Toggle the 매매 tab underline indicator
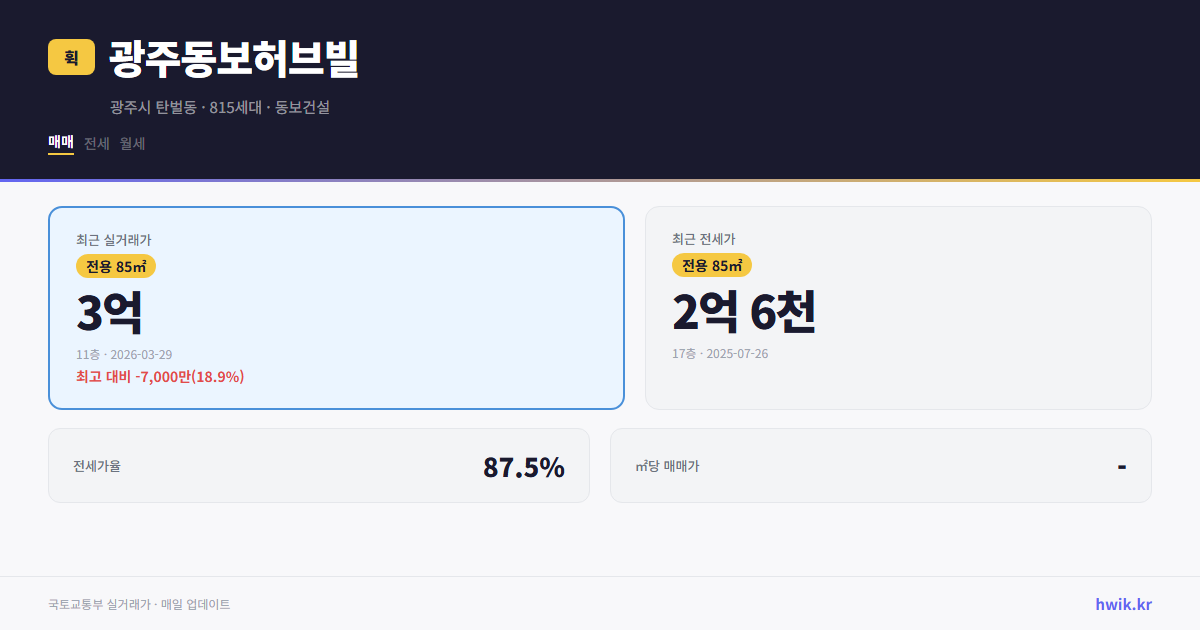 coord(61,154)
